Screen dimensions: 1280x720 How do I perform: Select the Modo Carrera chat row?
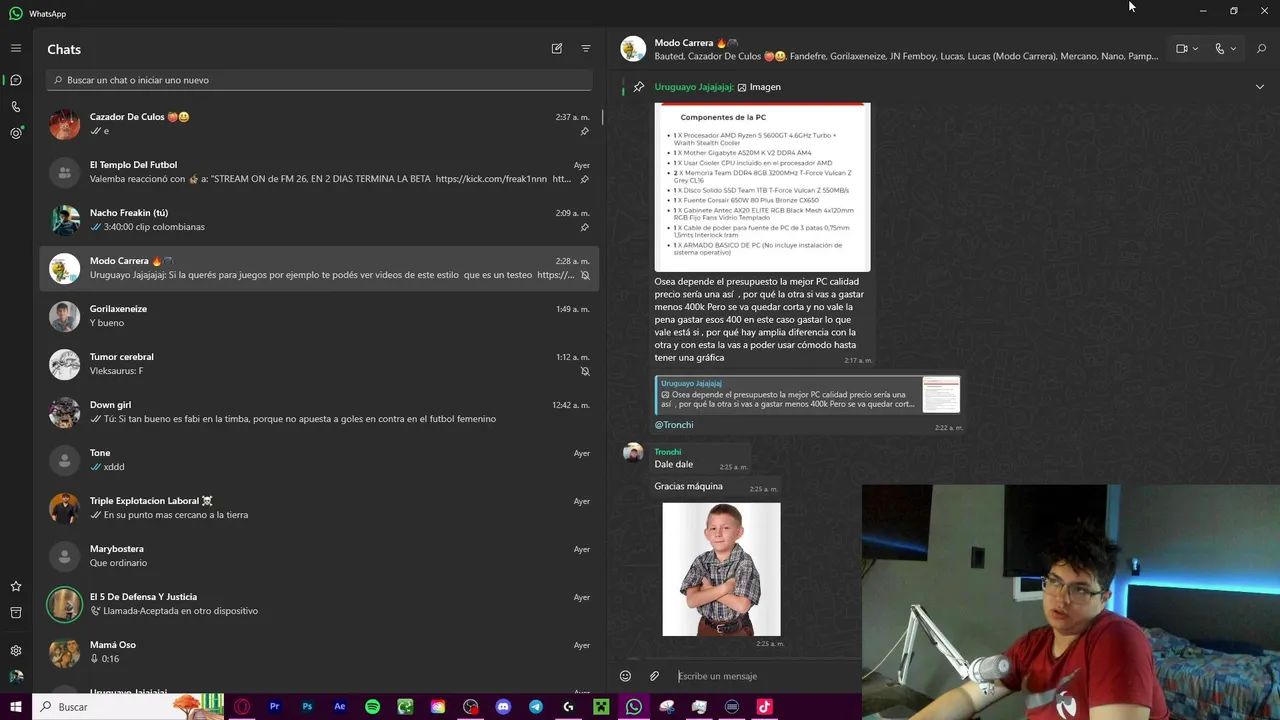(319, 268)
